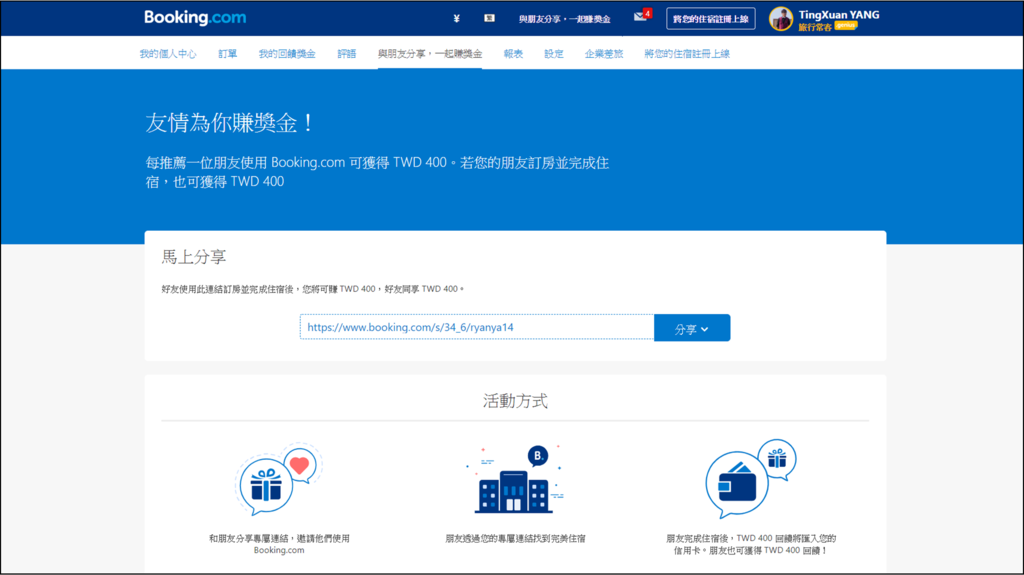1024x575 pixels.
Task: Open the 訂單 tab
Action: pos(227,54)
